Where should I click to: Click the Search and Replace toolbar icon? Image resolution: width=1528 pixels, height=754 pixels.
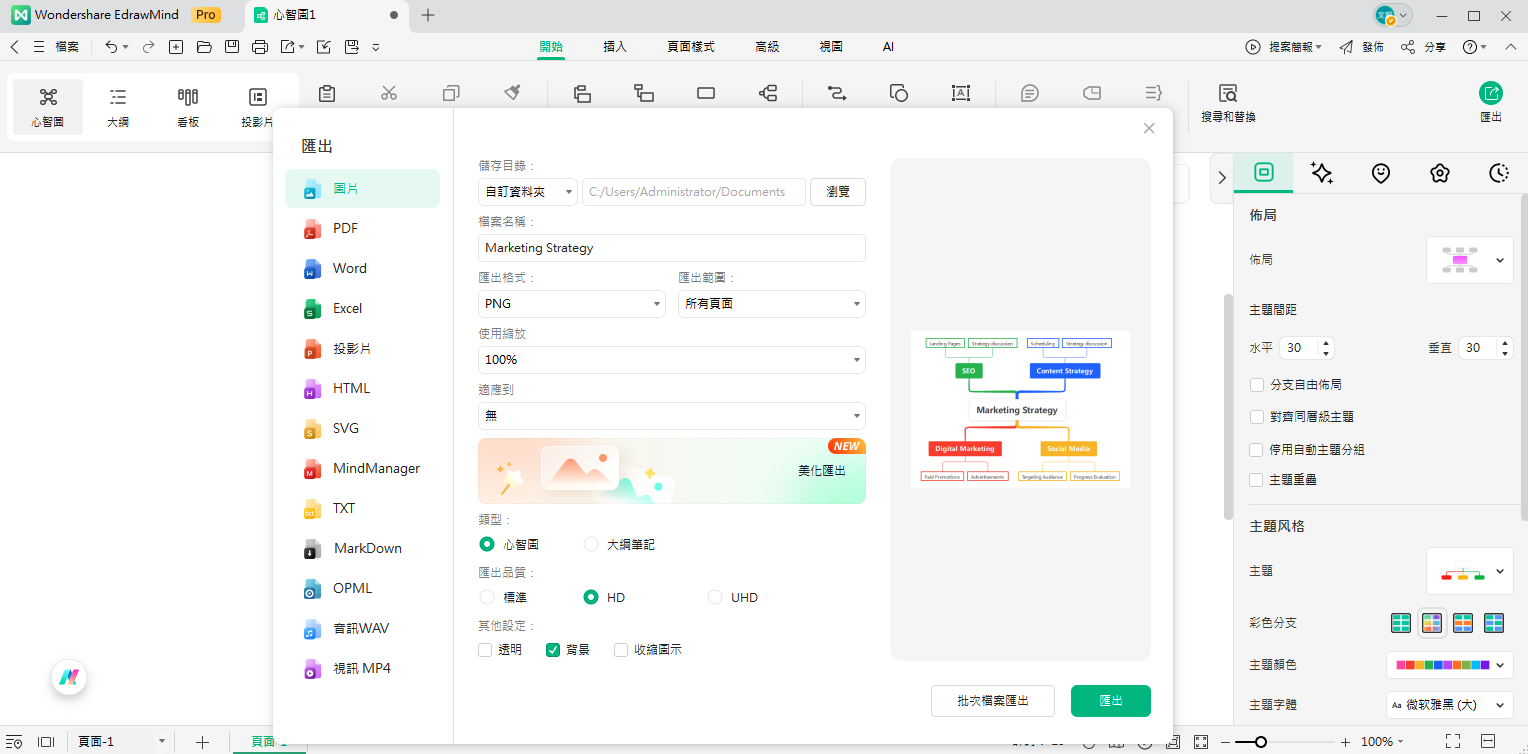coord(1227,102)
